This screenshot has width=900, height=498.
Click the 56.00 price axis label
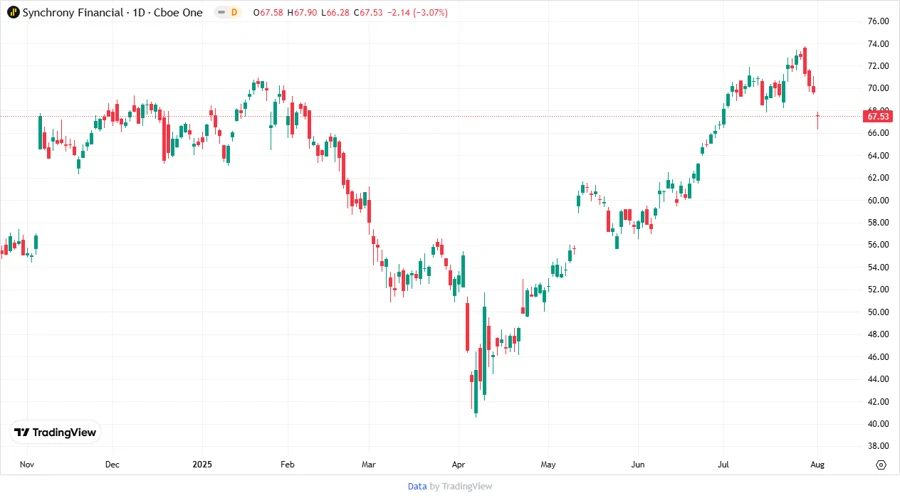click(x=878, y=245)
